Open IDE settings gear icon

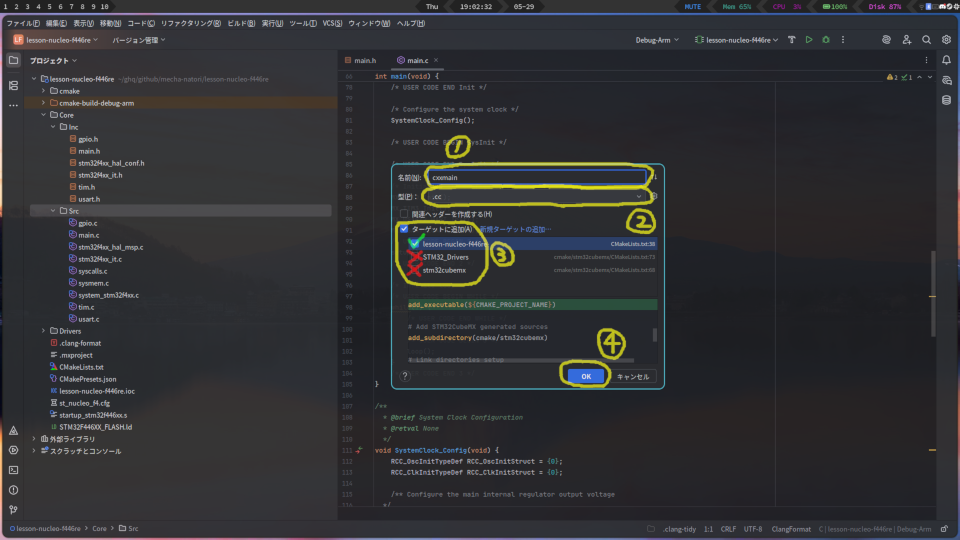(946, 40)
